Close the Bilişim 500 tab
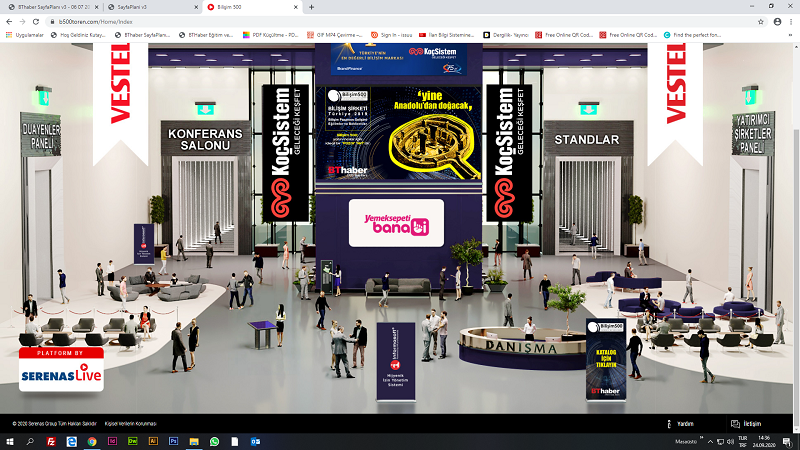The width and height of the screenshot is (800, 450). tap(295, 7)
